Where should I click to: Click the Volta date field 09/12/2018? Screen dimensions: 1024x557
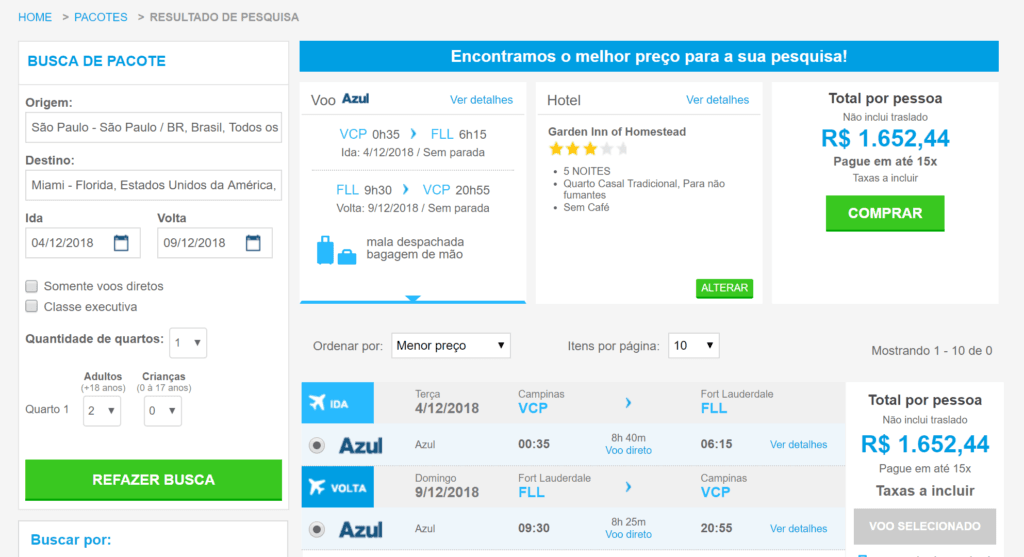(215, 243)
